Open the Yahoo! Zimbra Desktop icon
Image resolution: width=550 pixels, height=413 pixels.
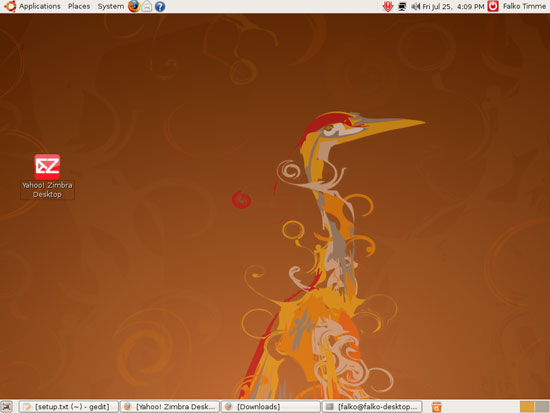point(47,167)
